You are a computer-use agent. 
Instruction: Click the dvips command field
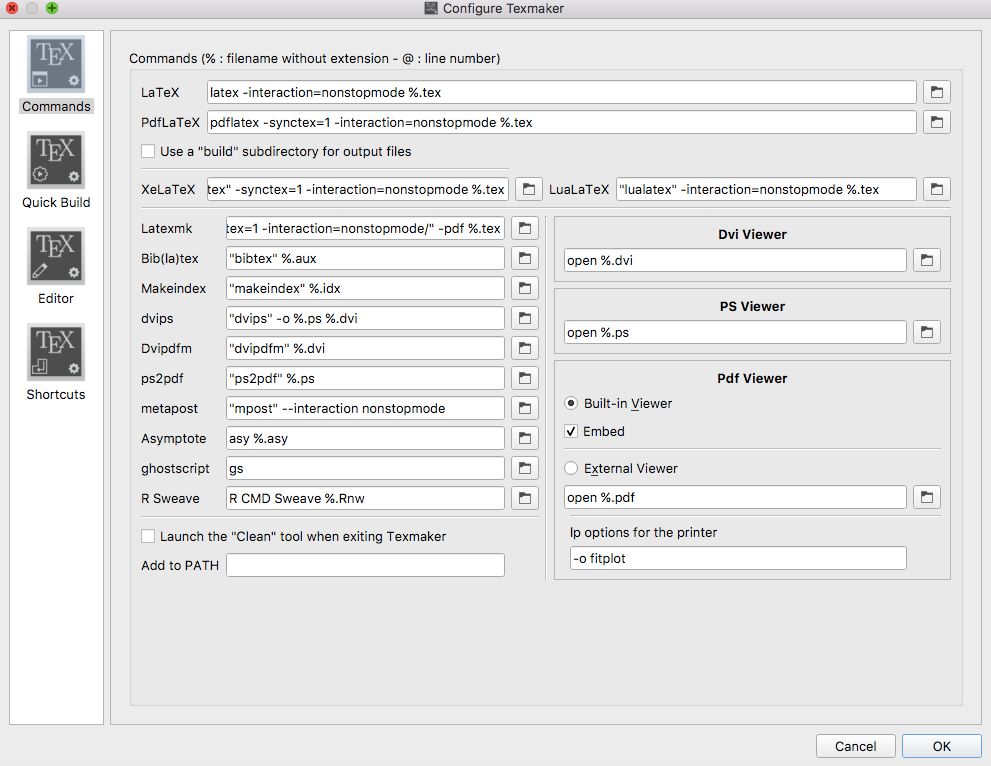coord(365,318)
